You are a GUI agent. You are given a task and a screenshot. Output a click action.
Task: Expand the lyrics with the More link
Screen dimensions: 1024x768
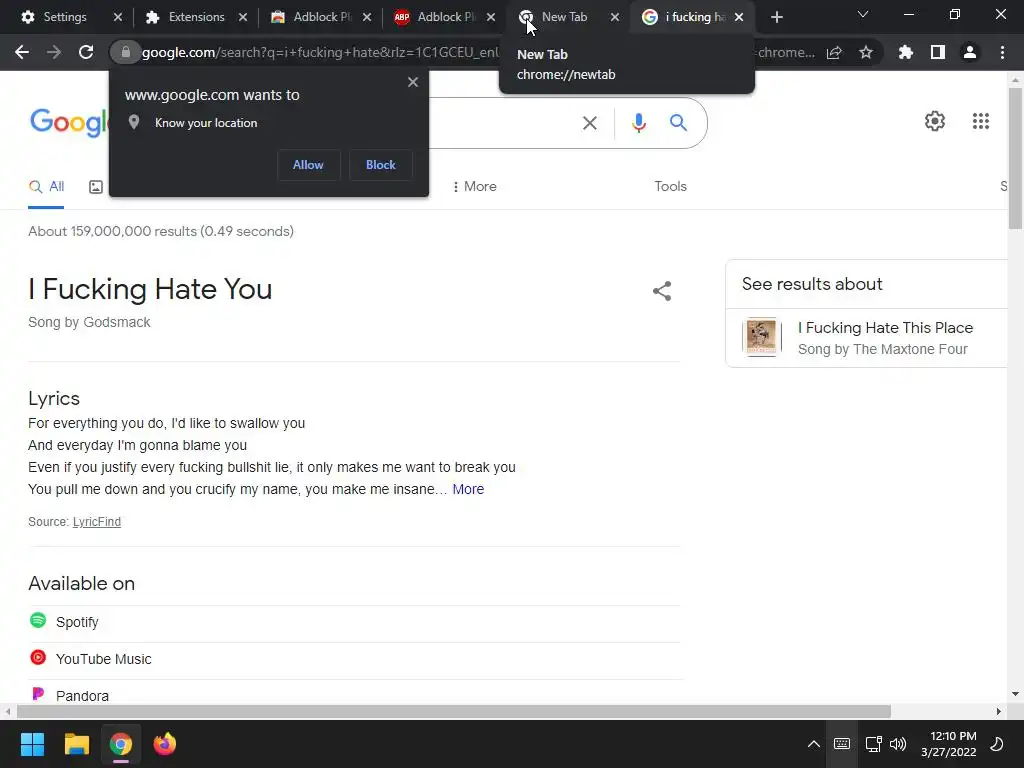pyautogui.click(x=468, y=489)
